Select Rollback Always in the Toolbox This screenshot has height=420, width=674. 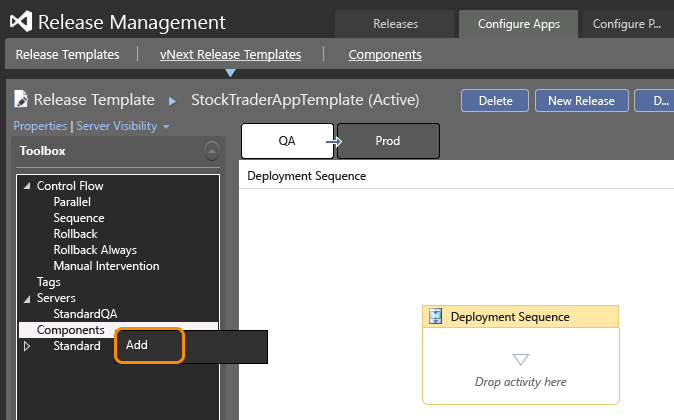pos(95,250)
